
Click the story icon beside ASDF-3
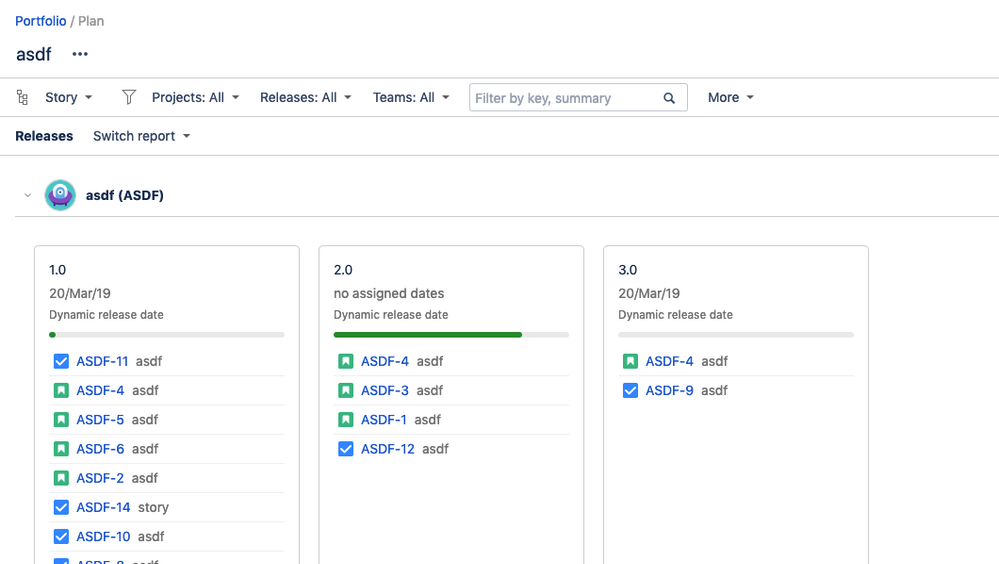pyautogui.click(x=345, y=391)
